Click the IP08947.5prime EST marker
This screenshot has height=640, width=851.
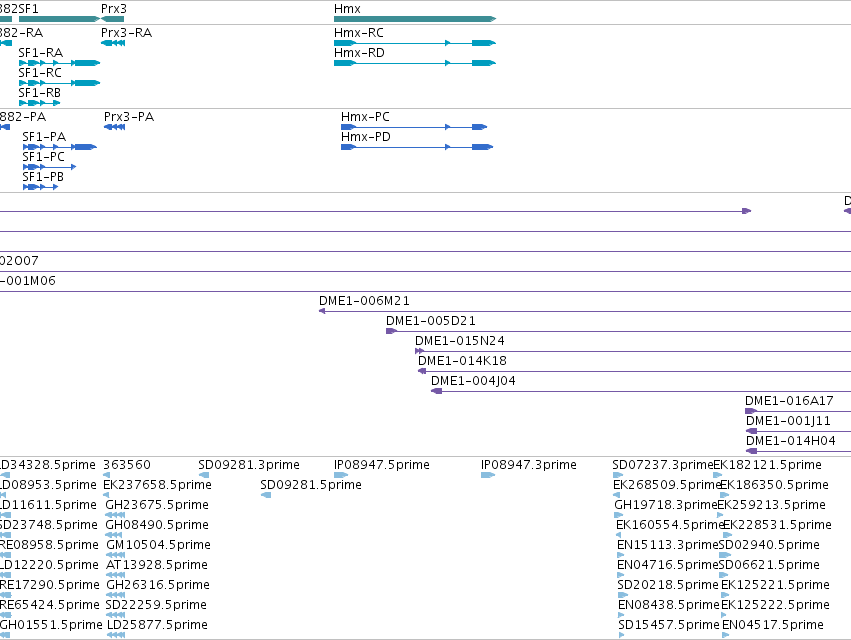[341, 475]
